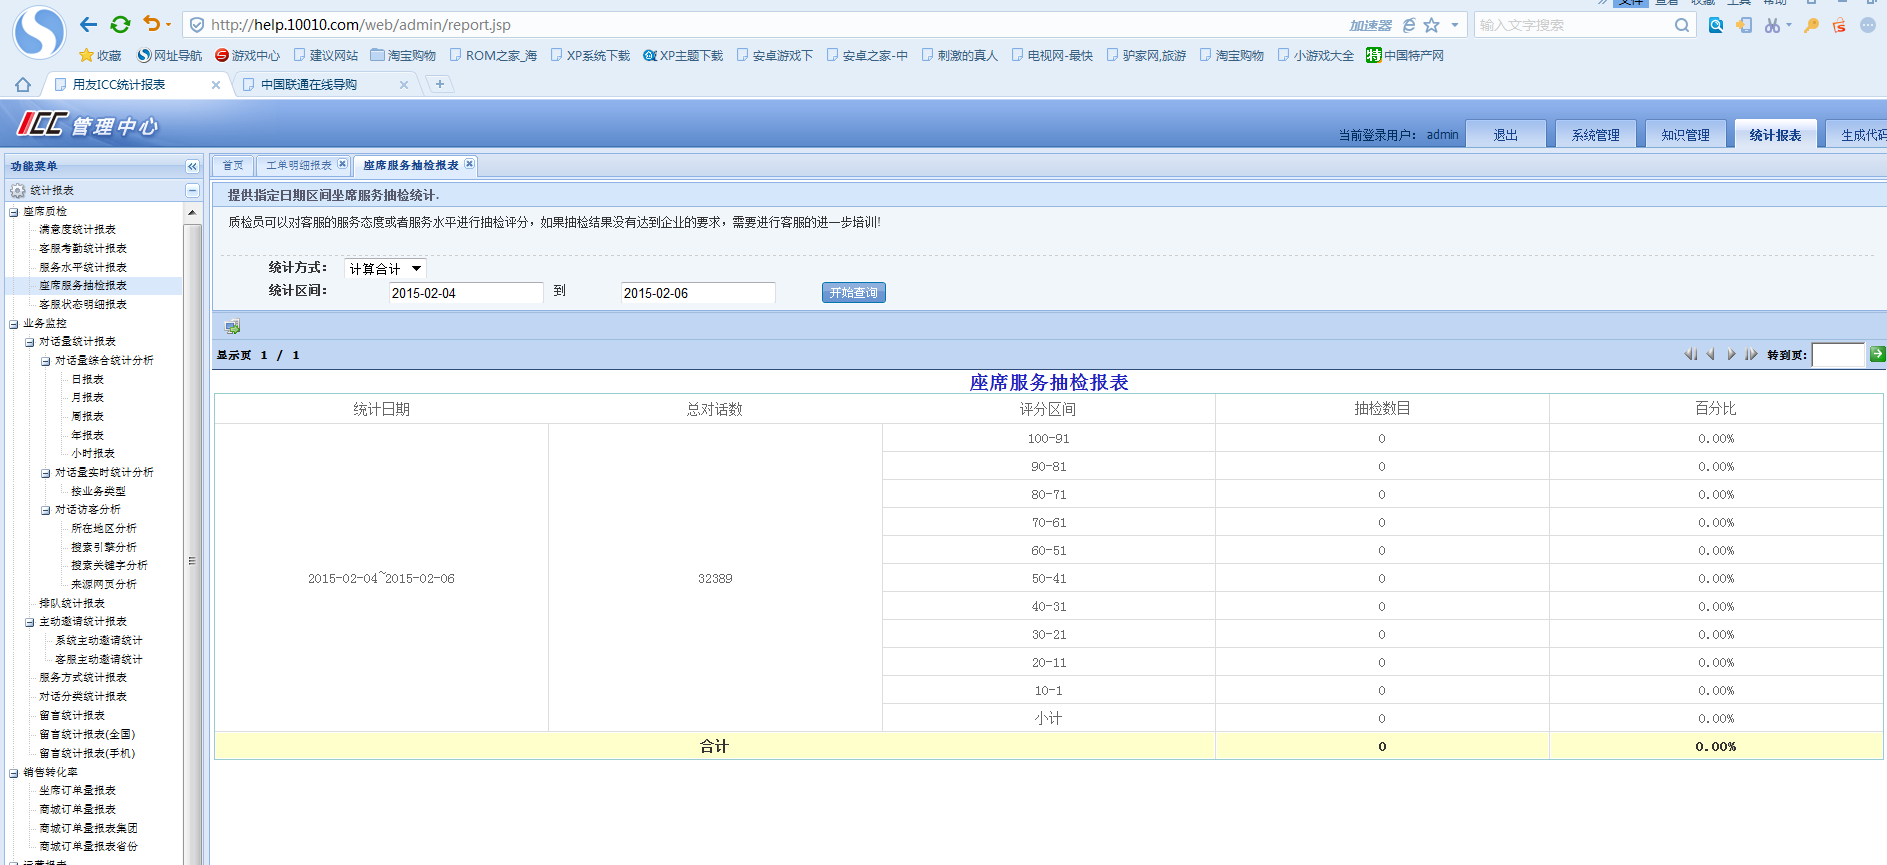Export the report with the green export icon
This screenshot has height=865, width=1887.
point(233,326)
